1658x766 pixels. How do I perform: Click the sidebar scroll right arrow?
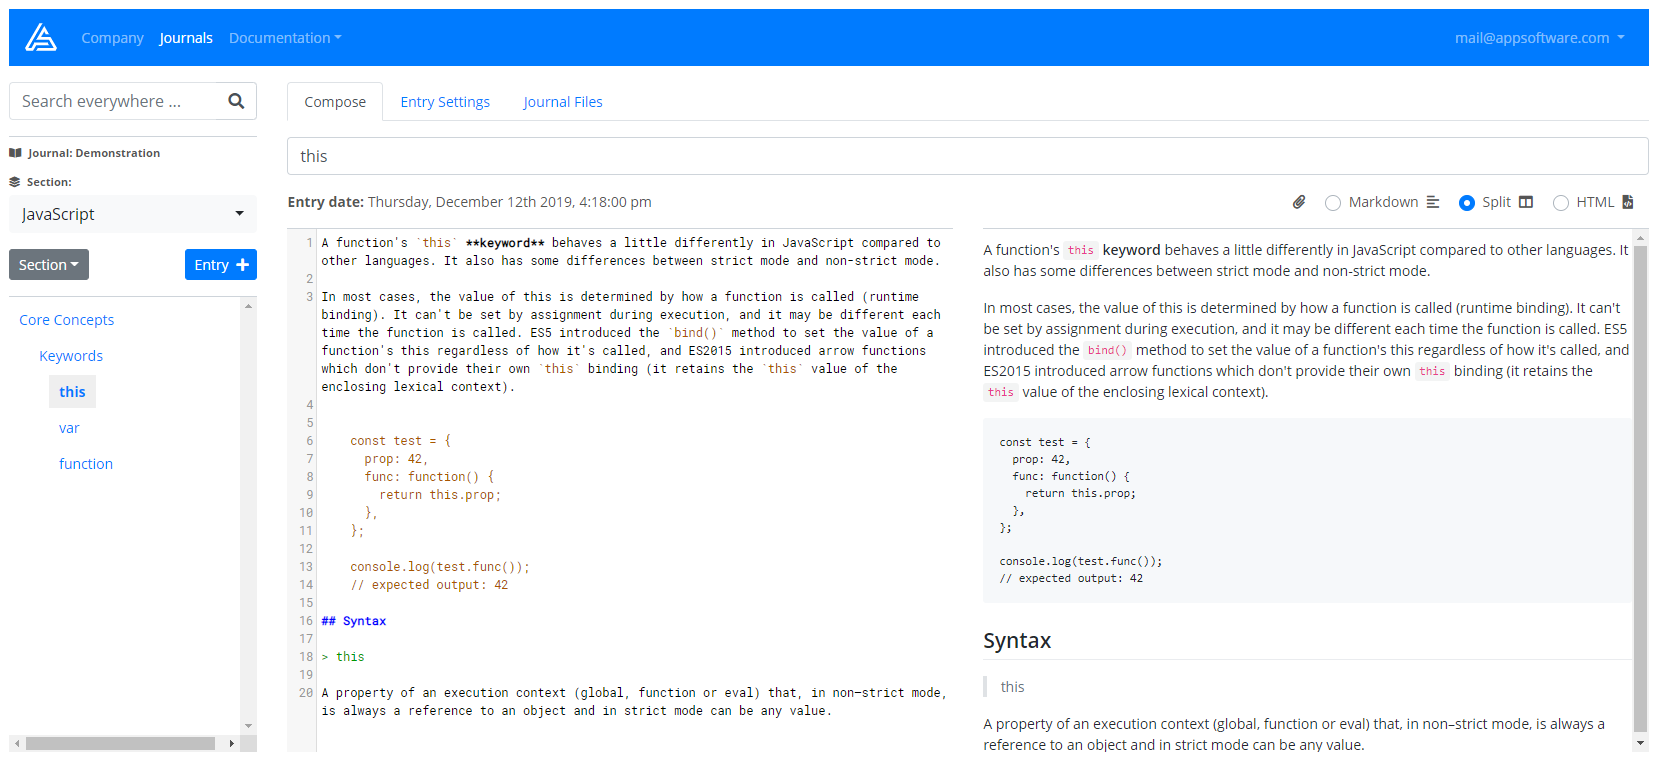[232, 743]
